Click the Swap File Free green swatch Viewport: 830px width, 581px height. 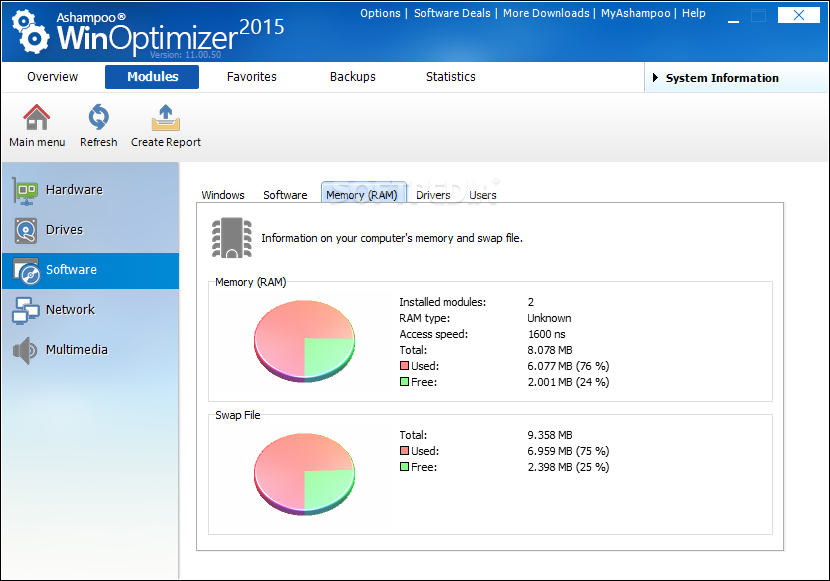[x=404, y=467]
